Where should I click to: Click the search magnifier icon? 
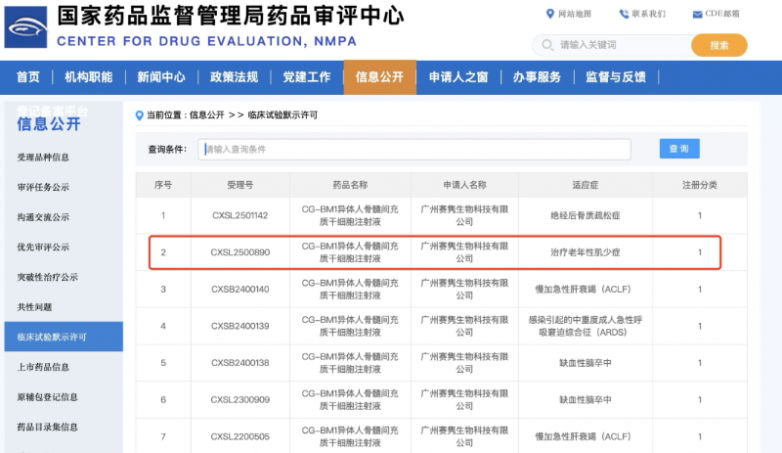click(x=547, y=45)
